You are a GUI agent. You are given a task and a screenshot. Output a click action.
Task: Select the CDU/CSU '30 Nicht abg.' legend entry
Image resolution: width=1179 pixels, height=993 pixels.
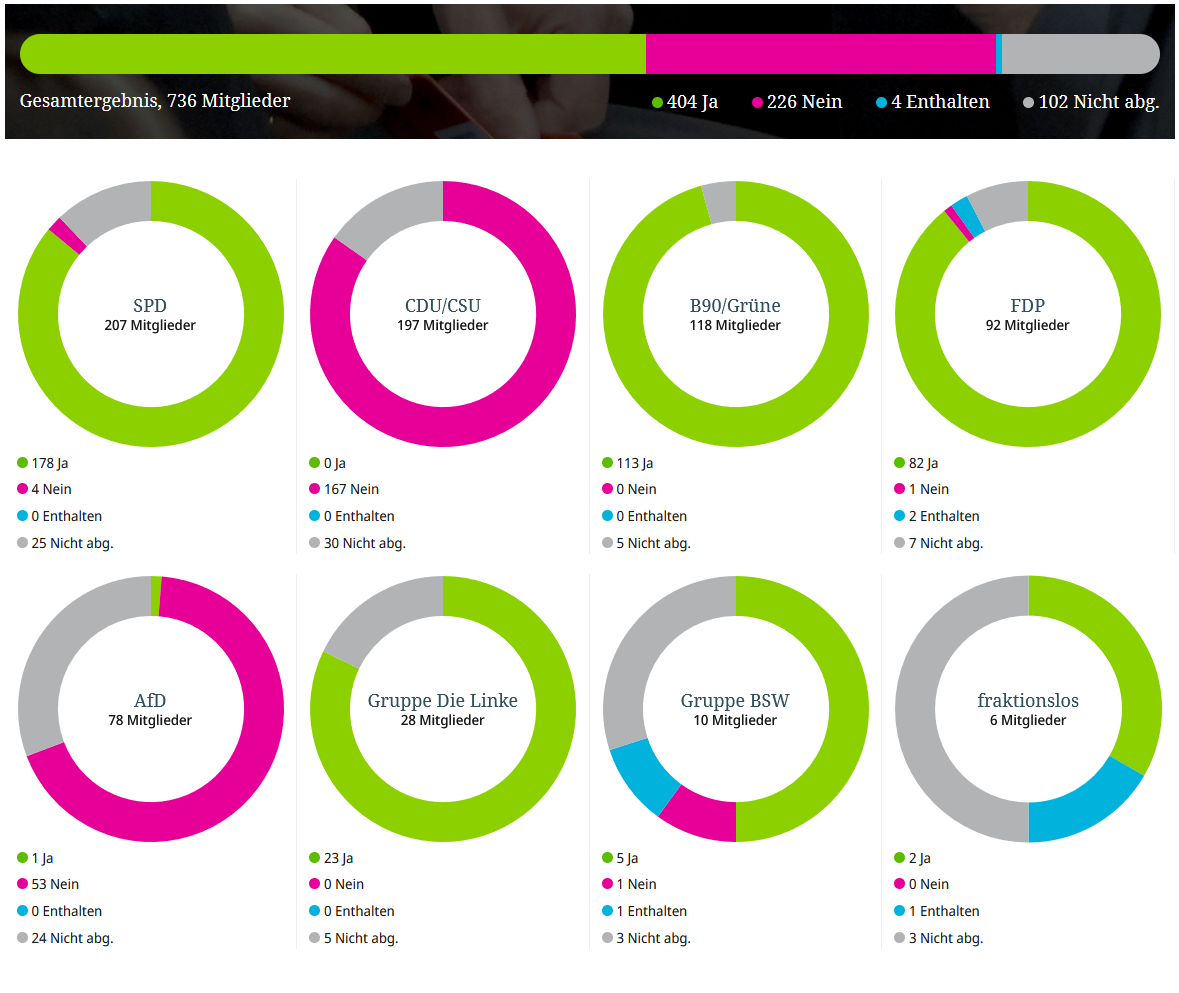coord(358,543)
